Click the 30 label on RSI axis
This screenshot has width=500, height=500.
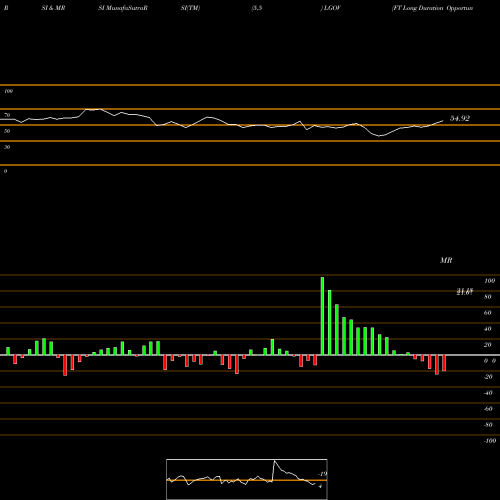(7, 147)
